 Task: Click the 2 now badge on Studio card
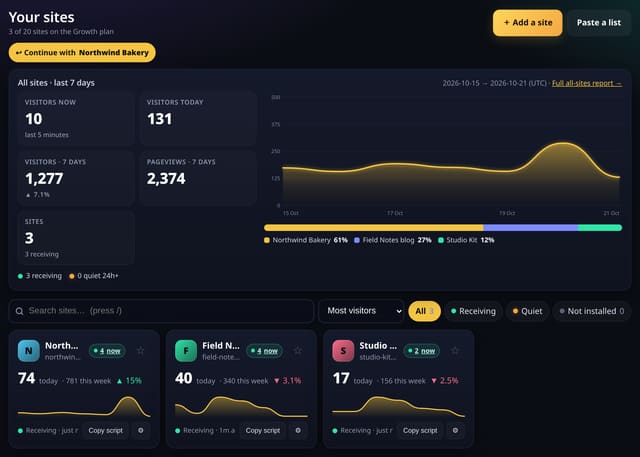(421, 351)
